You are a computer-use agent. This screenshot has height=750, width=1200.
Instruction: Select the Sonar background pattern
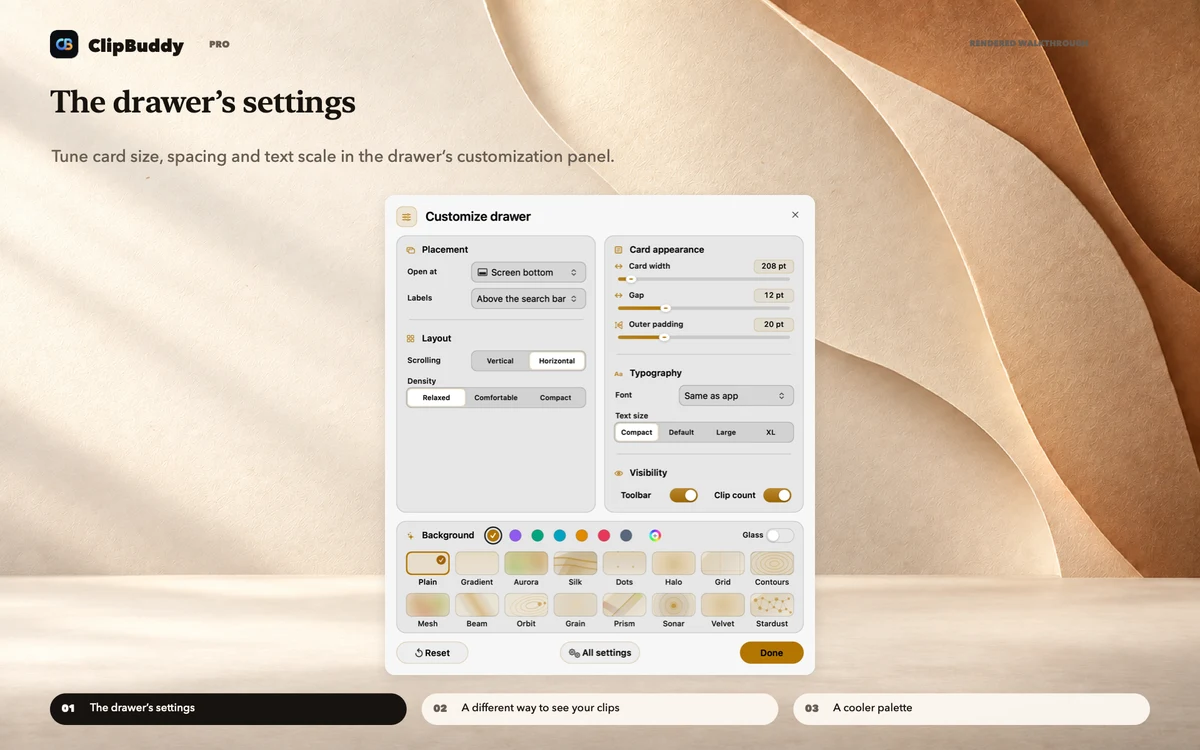click(x=673, y=604)
